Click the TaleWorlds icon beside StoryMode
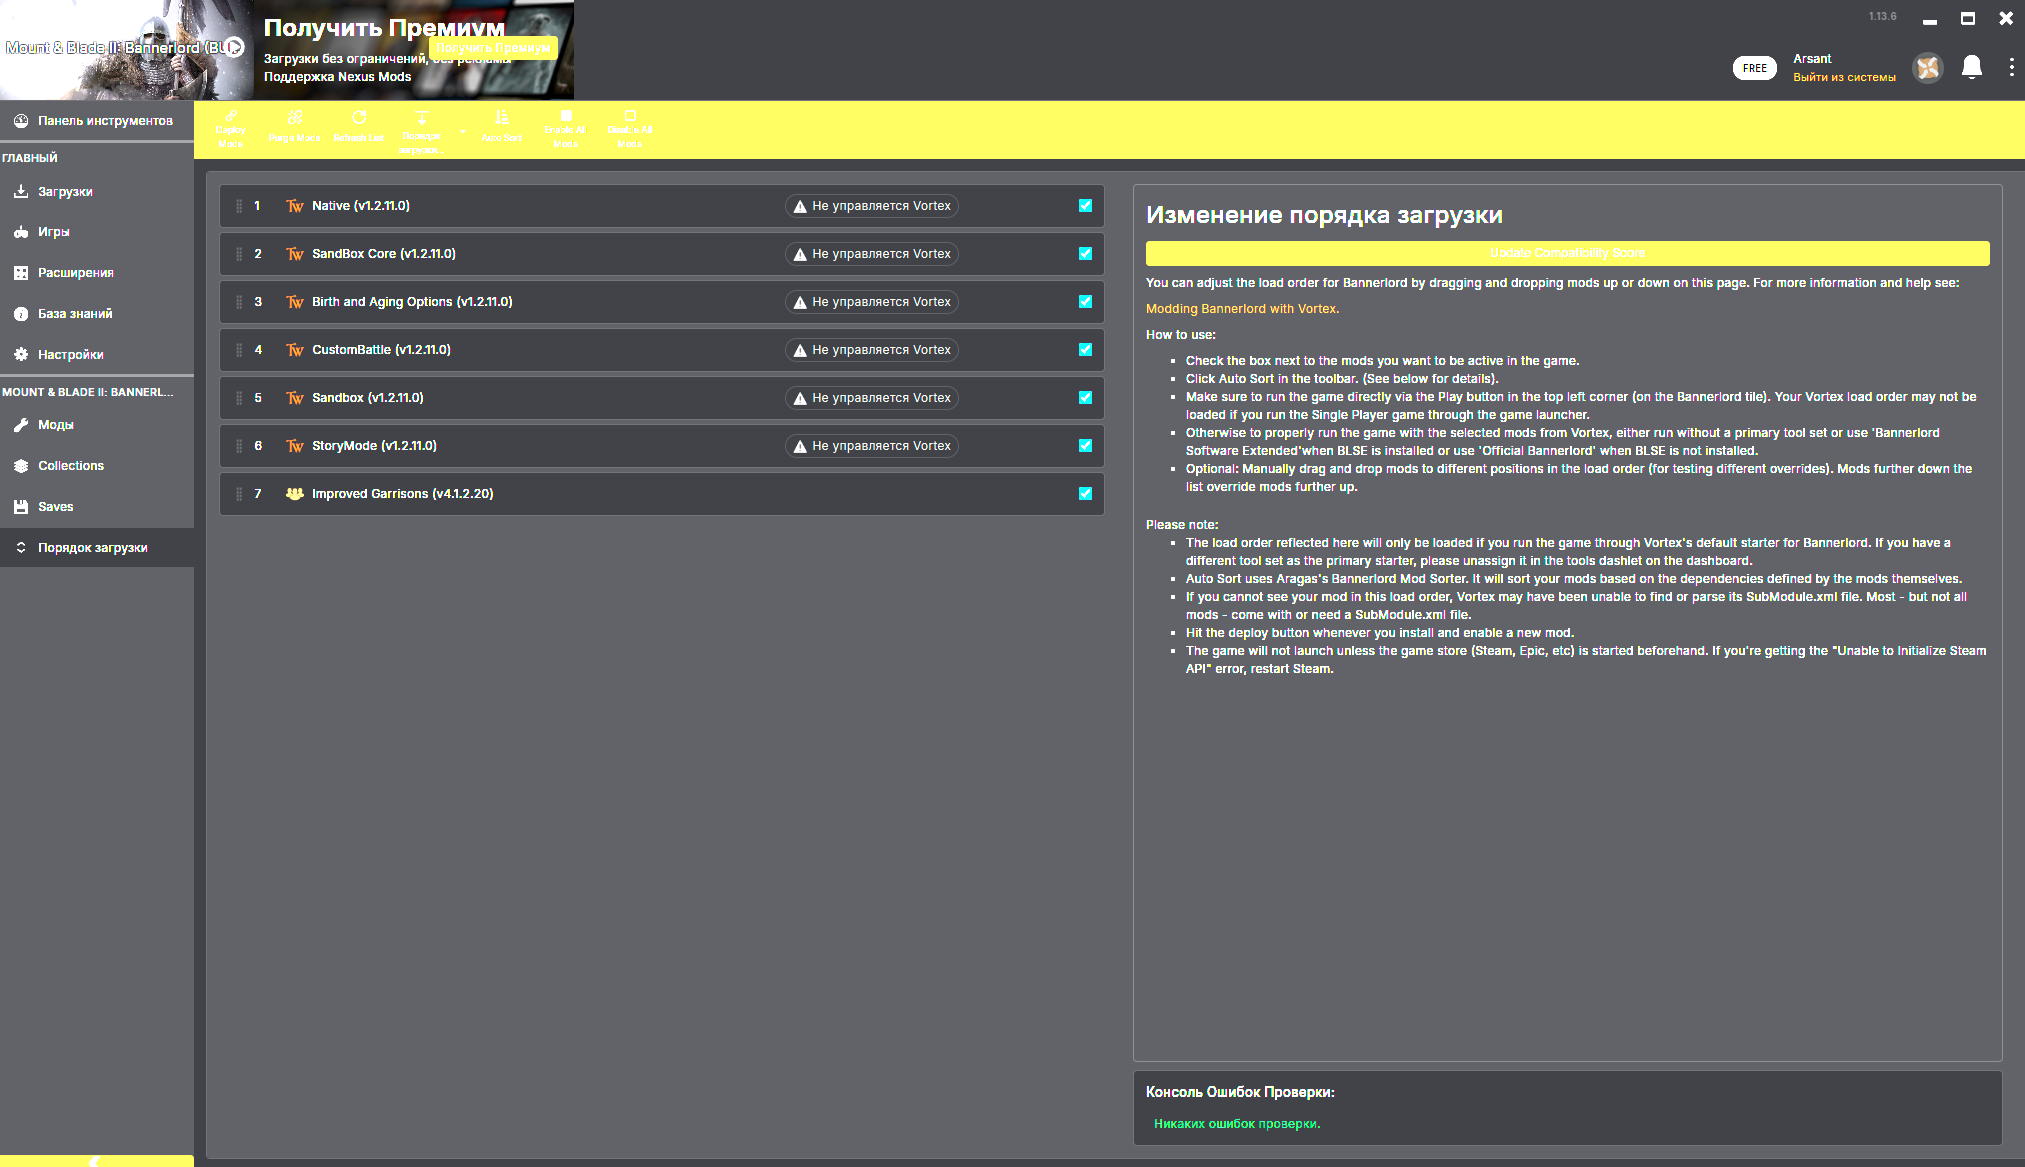 [x=294, y=446]
